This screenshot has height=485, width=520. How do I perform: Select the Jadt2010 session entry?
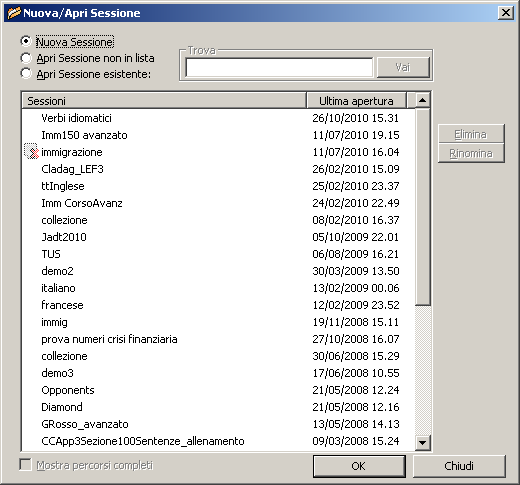tap(219, 237)
